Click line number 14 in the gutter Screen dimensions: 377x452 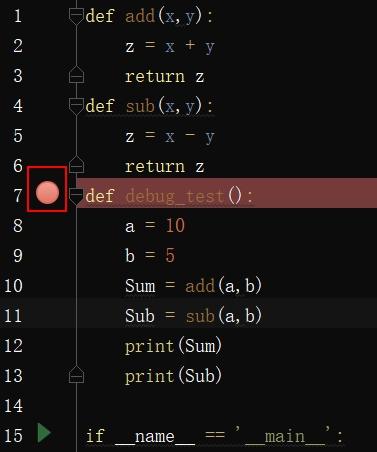[x=13, y=406]
